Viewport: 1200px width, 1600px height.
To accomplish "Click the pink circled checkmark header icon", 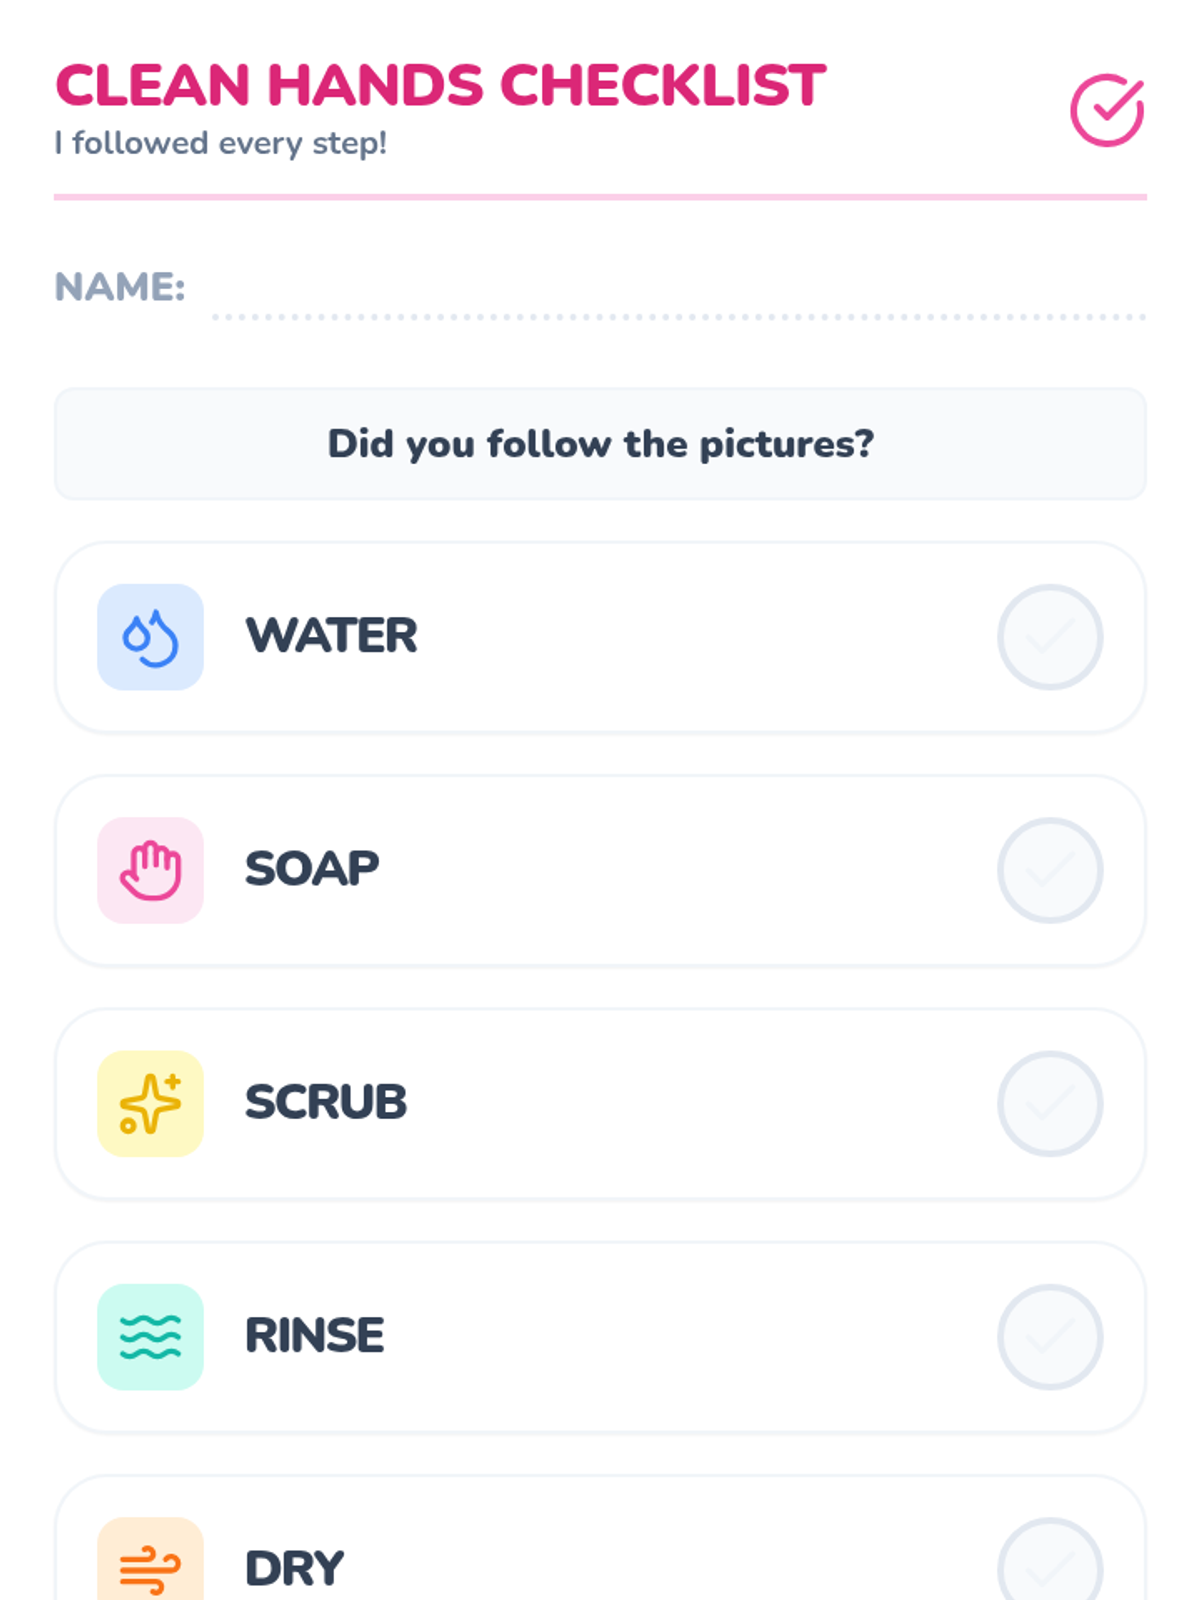I will click(1106, 110).
